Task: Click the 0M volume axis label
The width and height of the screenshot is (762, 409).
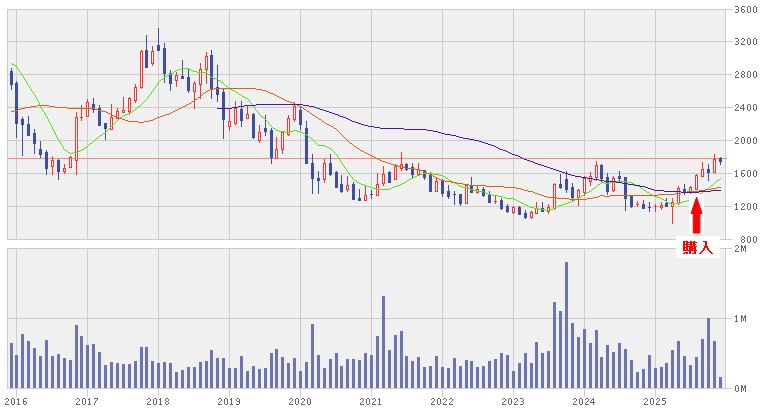Action: [744, 388]
